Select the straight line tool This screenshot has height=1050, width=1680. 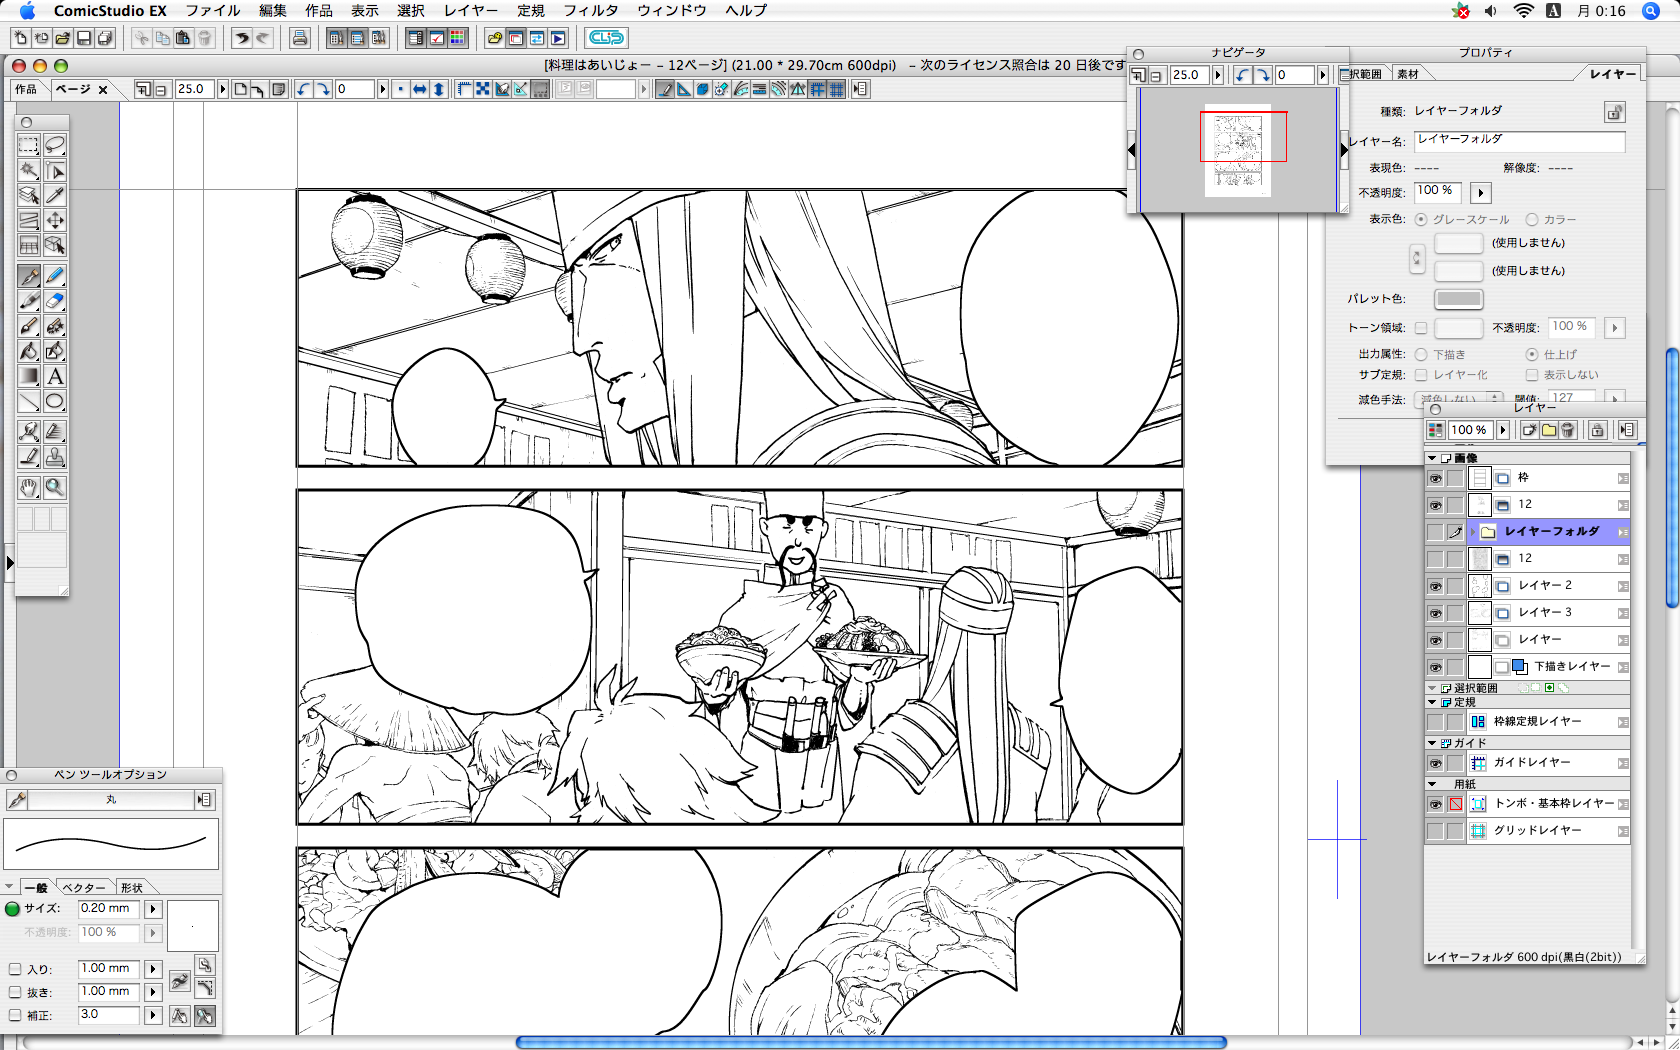(x=29, y=401)
